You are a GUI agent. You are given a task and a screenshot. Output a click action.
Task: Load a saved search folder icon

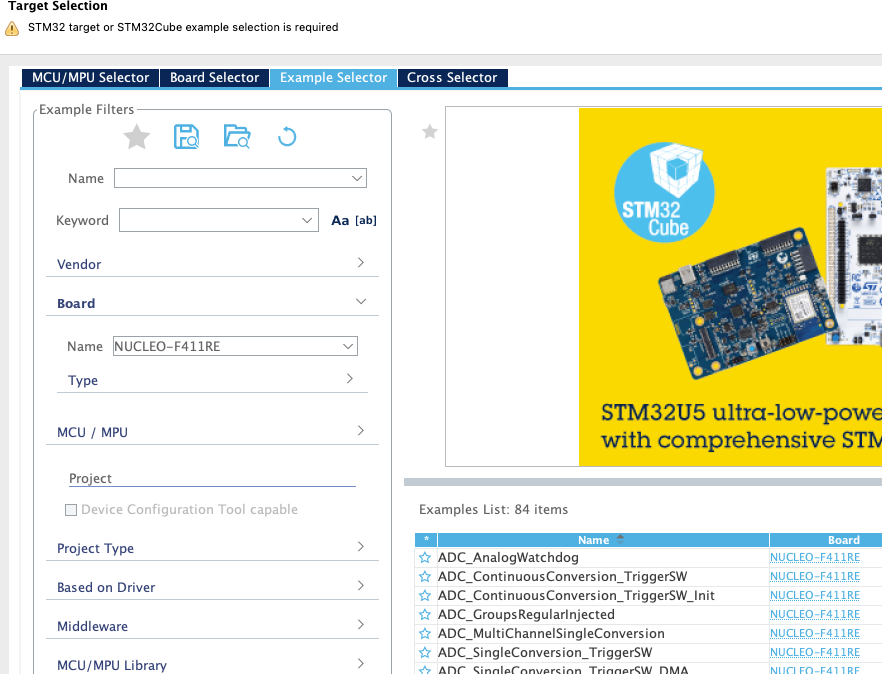237,137
